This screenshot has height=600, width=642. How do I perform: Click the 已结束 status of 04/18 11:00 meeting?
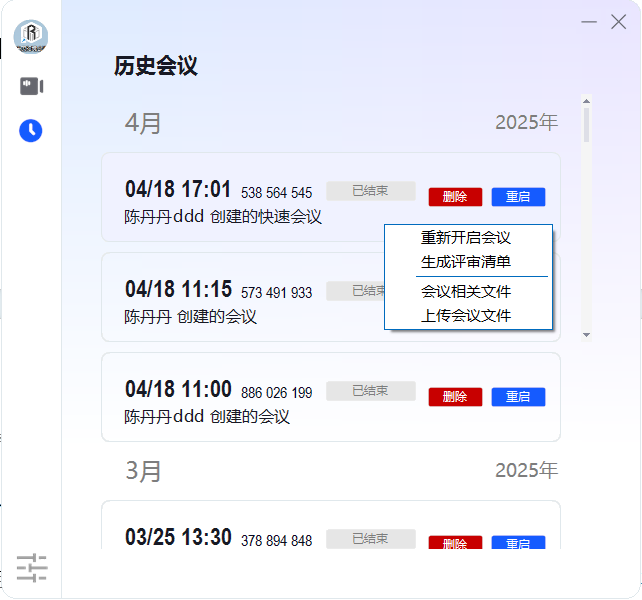[370, 391]
